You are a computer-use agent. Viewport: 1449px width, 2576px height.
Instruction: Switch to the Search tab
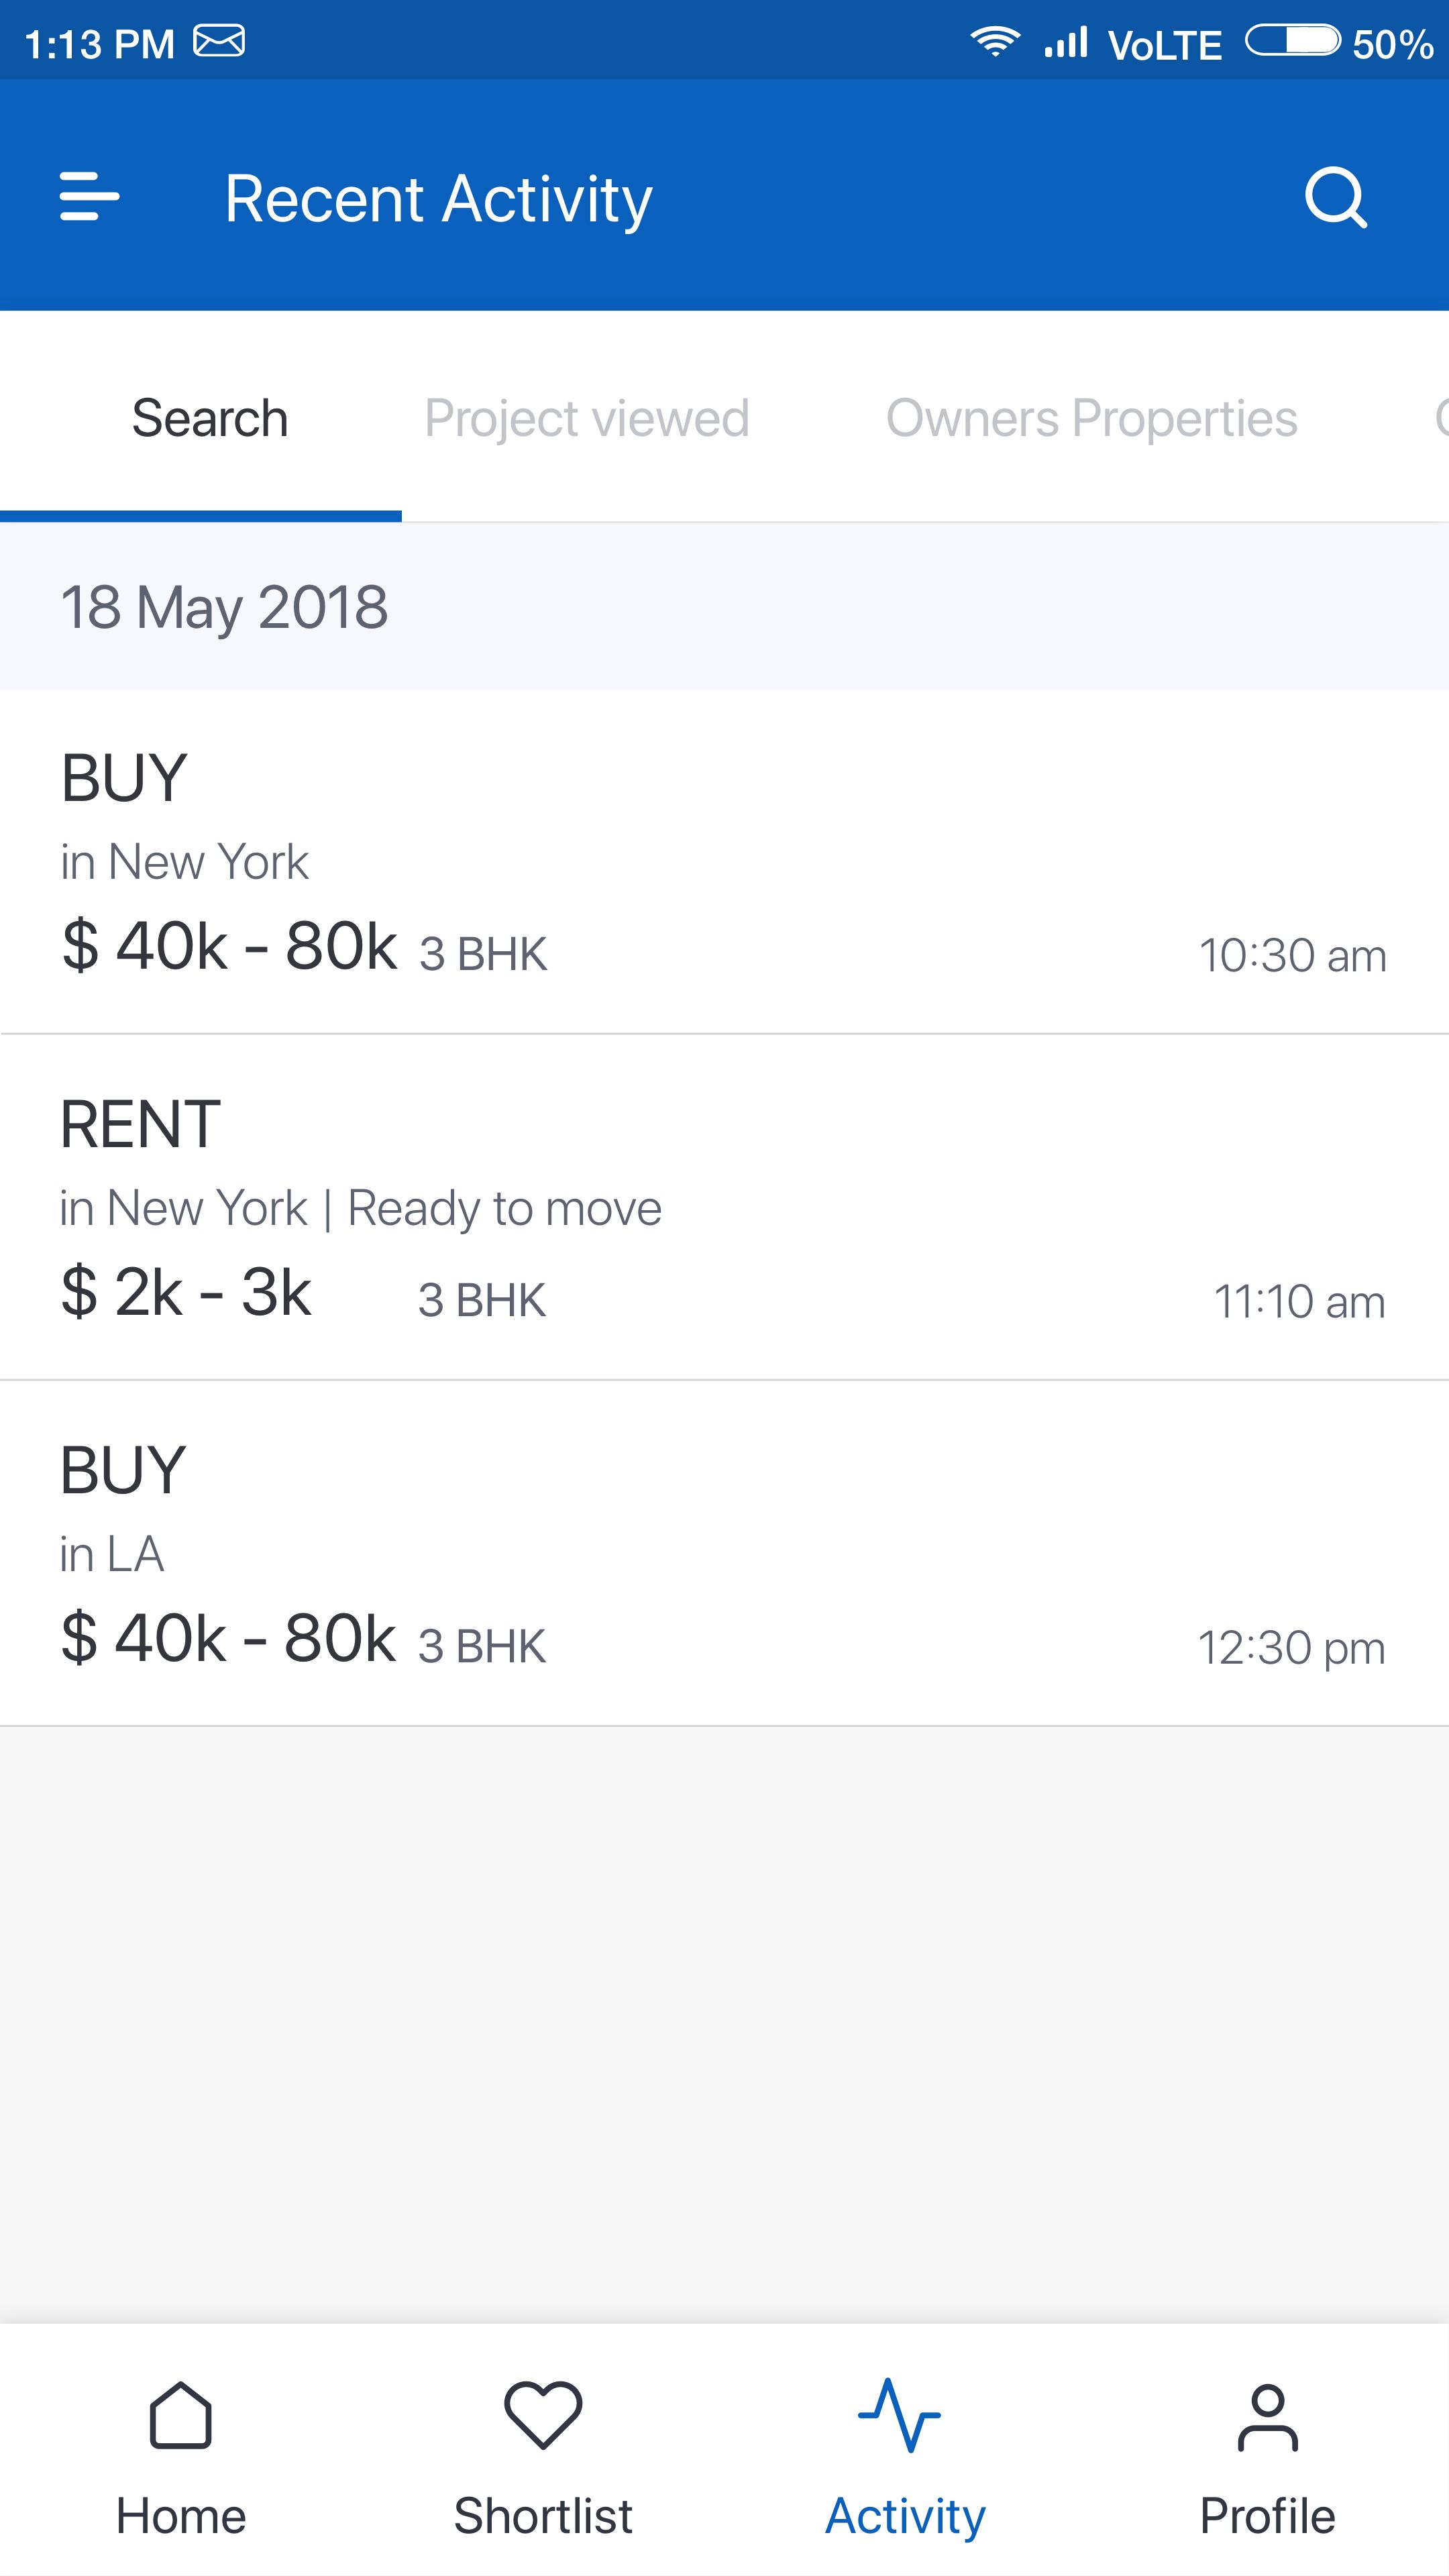210,418
